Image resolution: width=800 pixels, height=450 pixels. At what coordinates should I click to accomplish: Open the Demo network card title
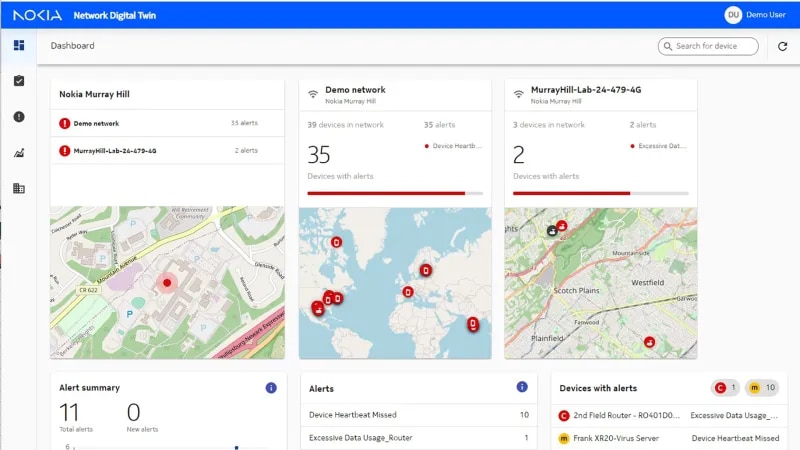pos(355,90)
